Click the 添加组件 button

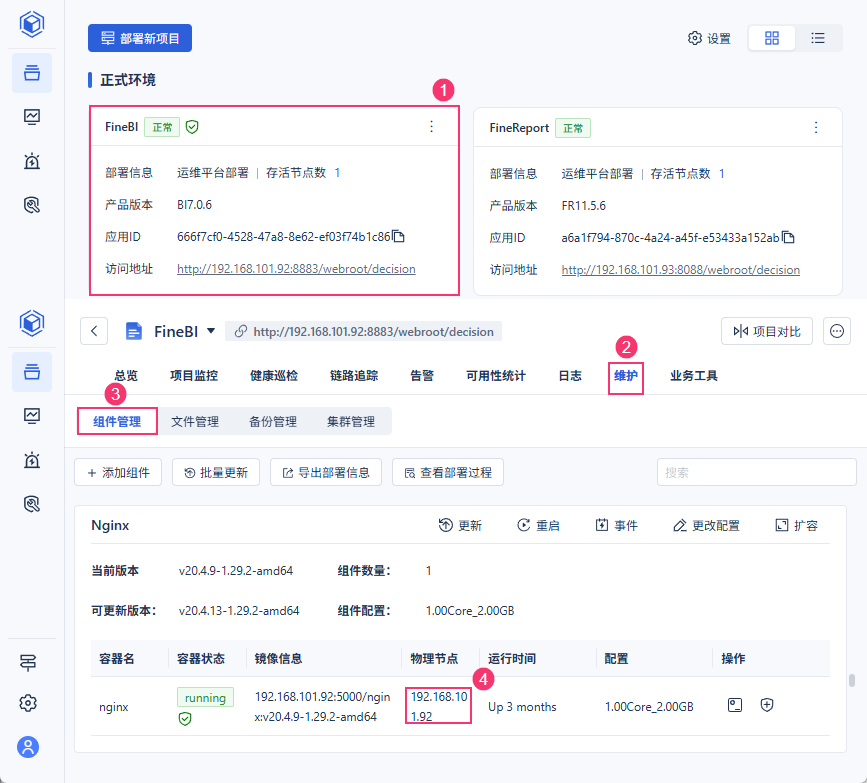click(118, 472)
